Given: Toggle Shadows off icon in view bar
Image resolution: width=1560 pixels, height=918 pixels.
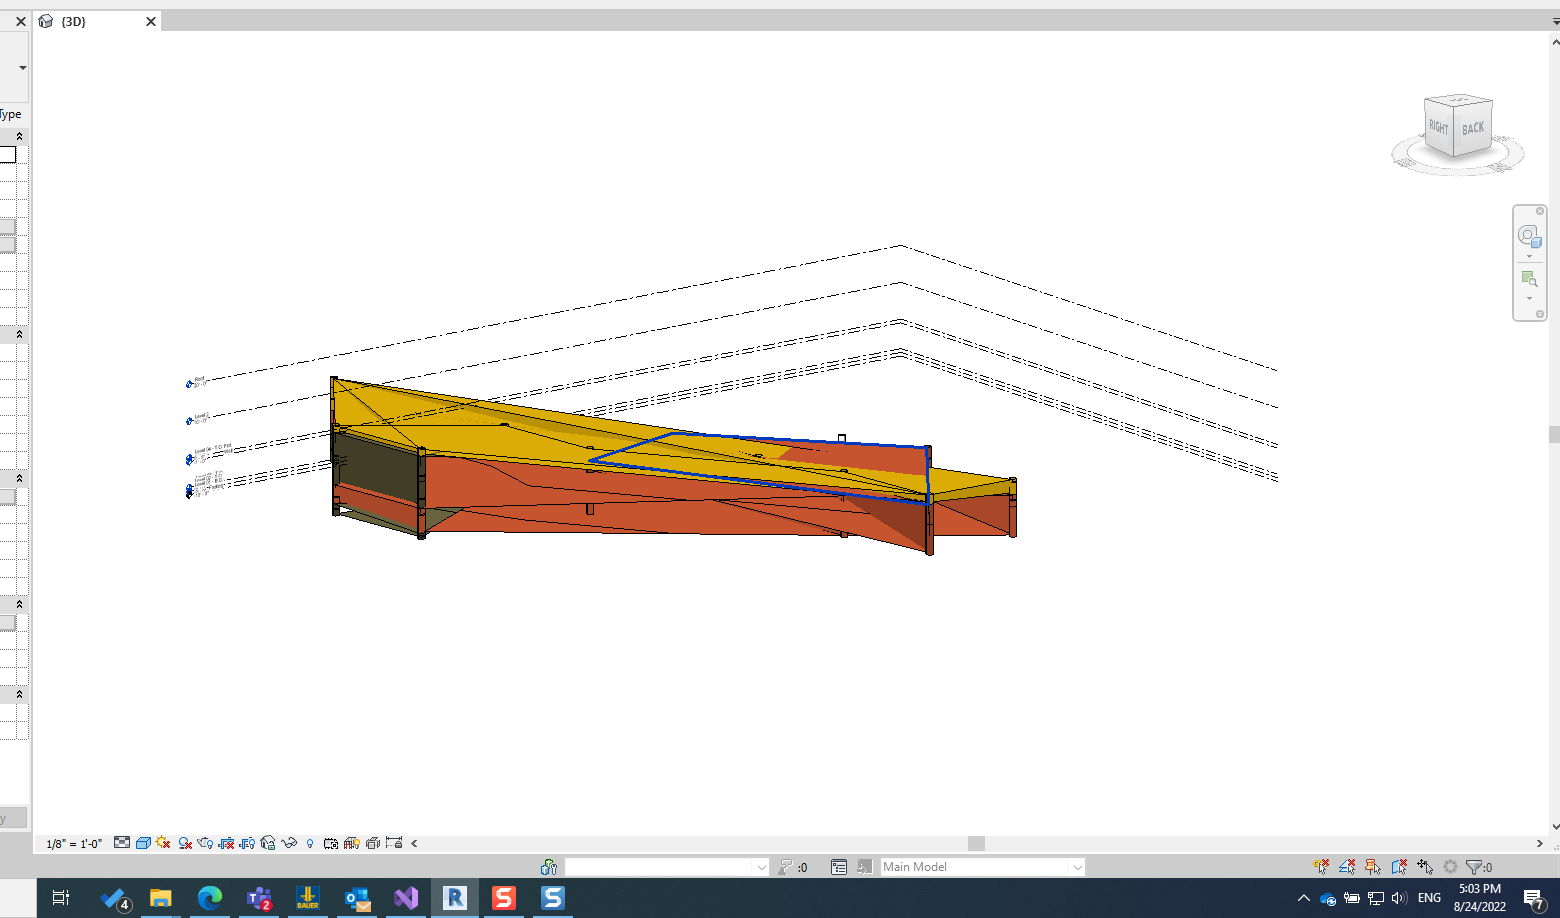Looking at the screenshot, I should [x=185, y=843].
